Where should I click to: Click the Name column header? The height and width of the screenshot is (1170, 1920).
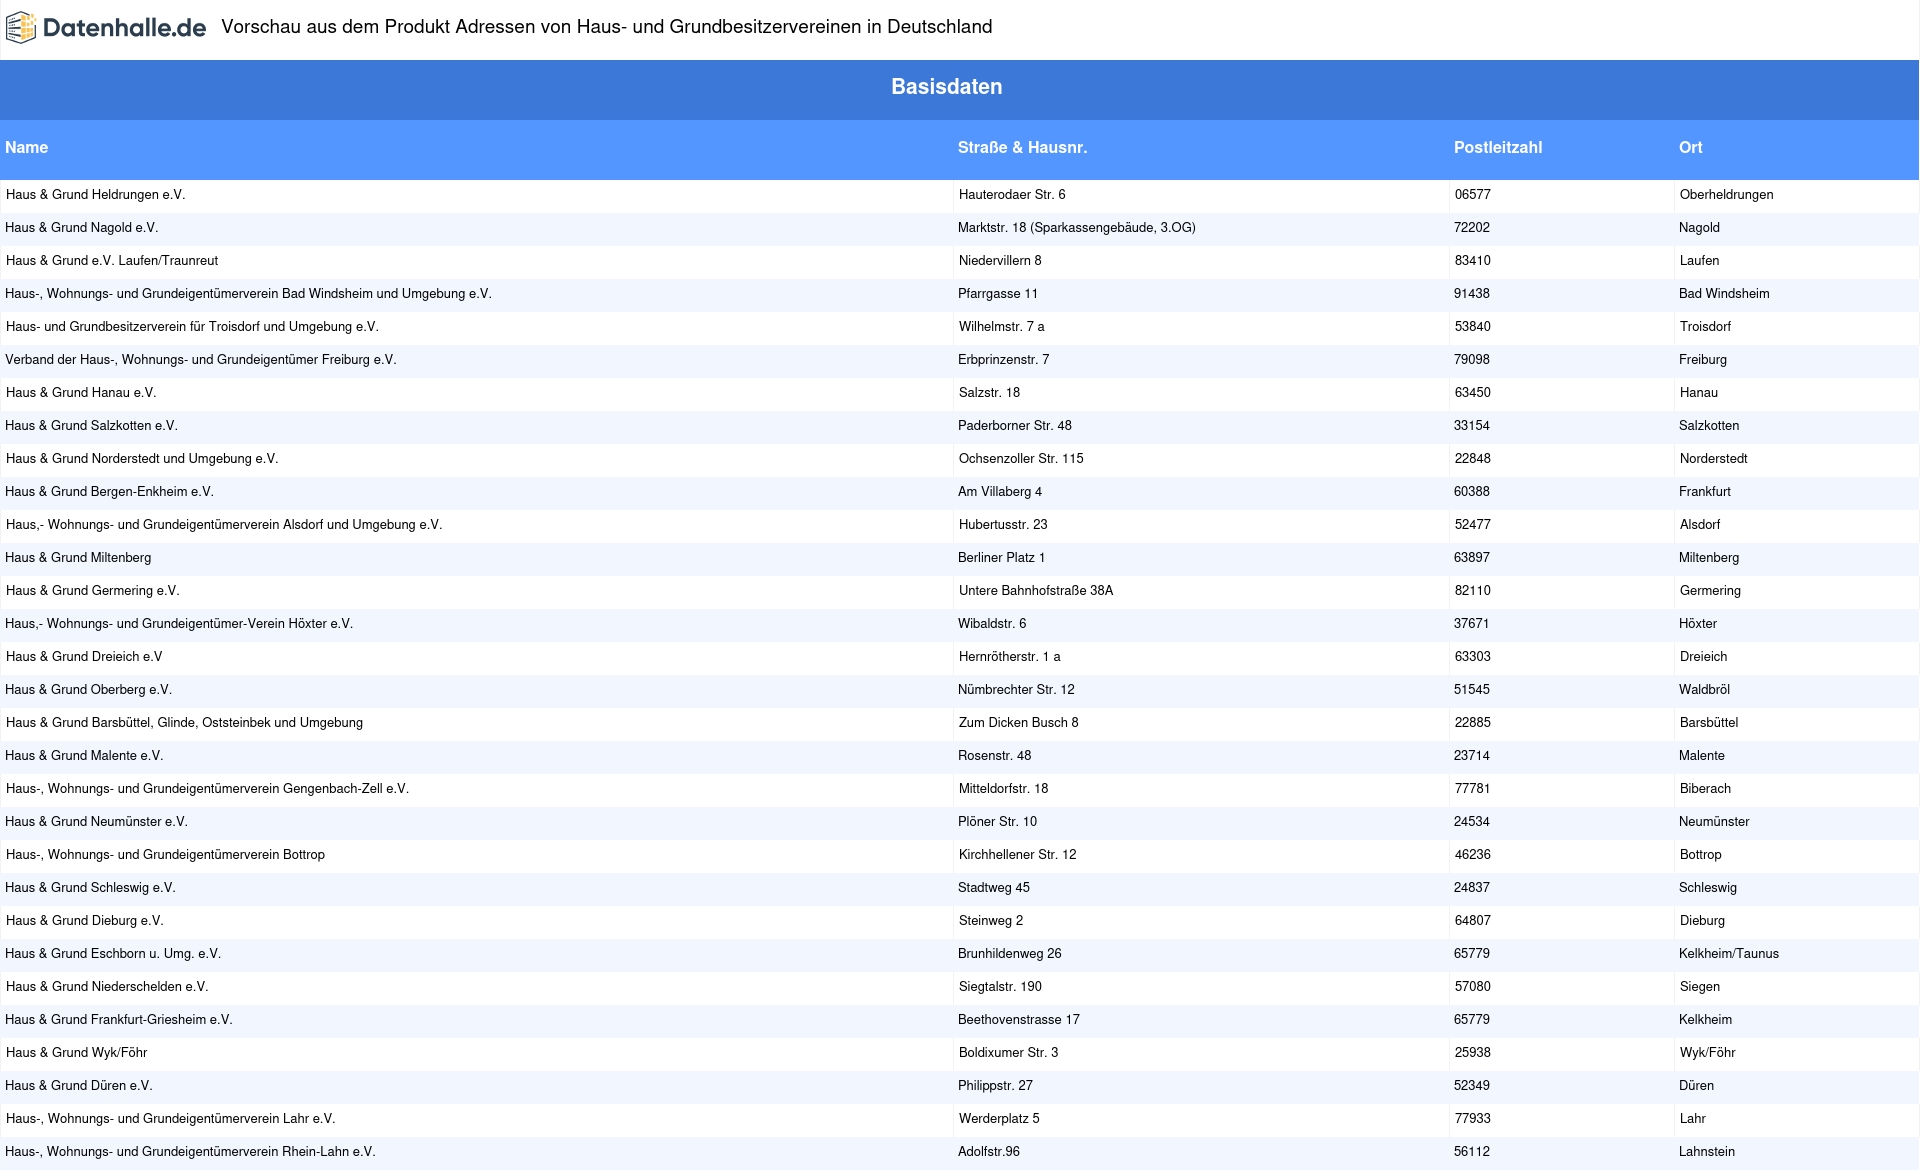tap(27, 148)
